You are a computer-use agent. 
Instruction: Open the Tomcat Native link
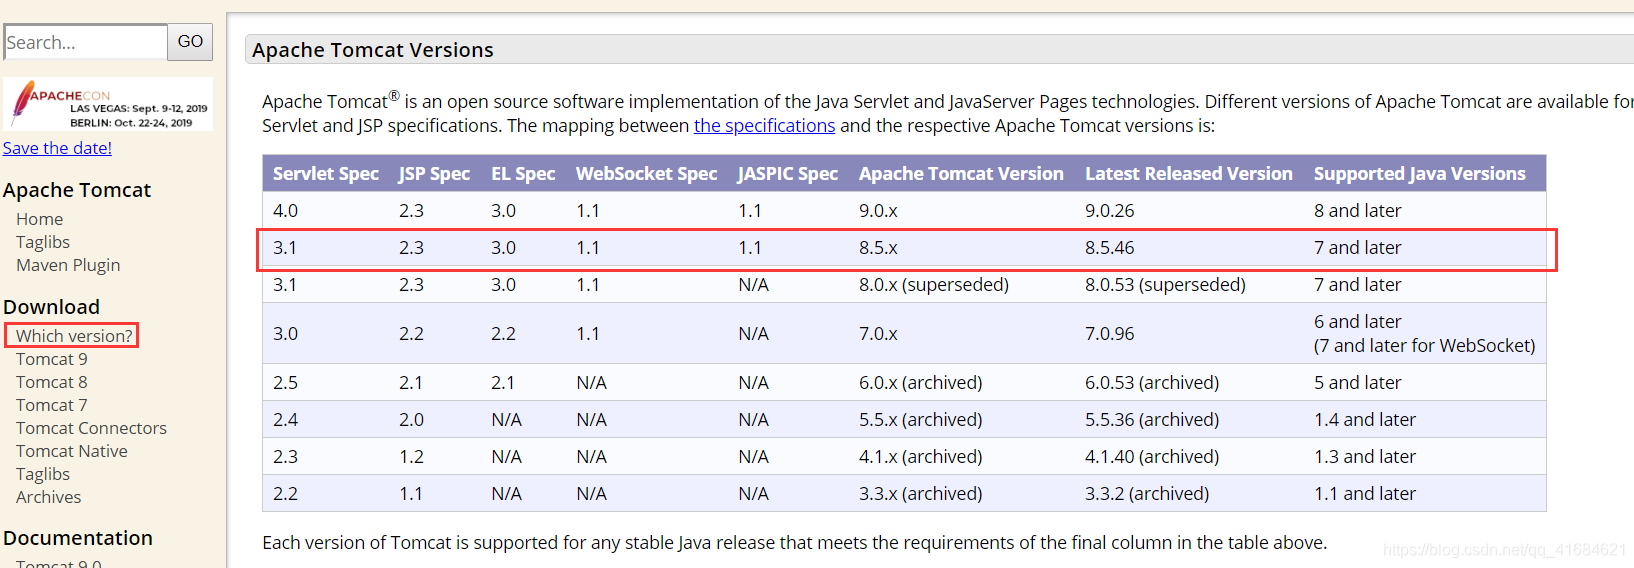(72, 451)
